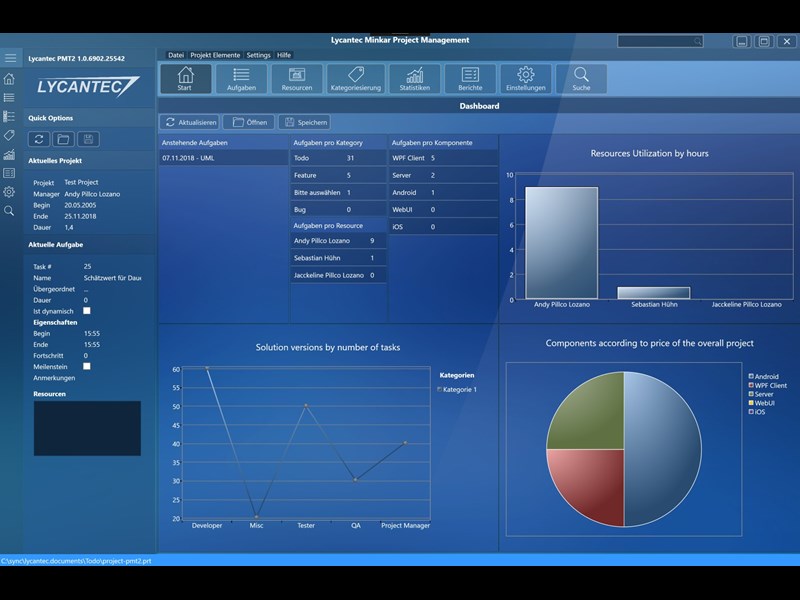800x600 pixels.
Task: Select the "Todo" category row
Action: pos(338,158)
